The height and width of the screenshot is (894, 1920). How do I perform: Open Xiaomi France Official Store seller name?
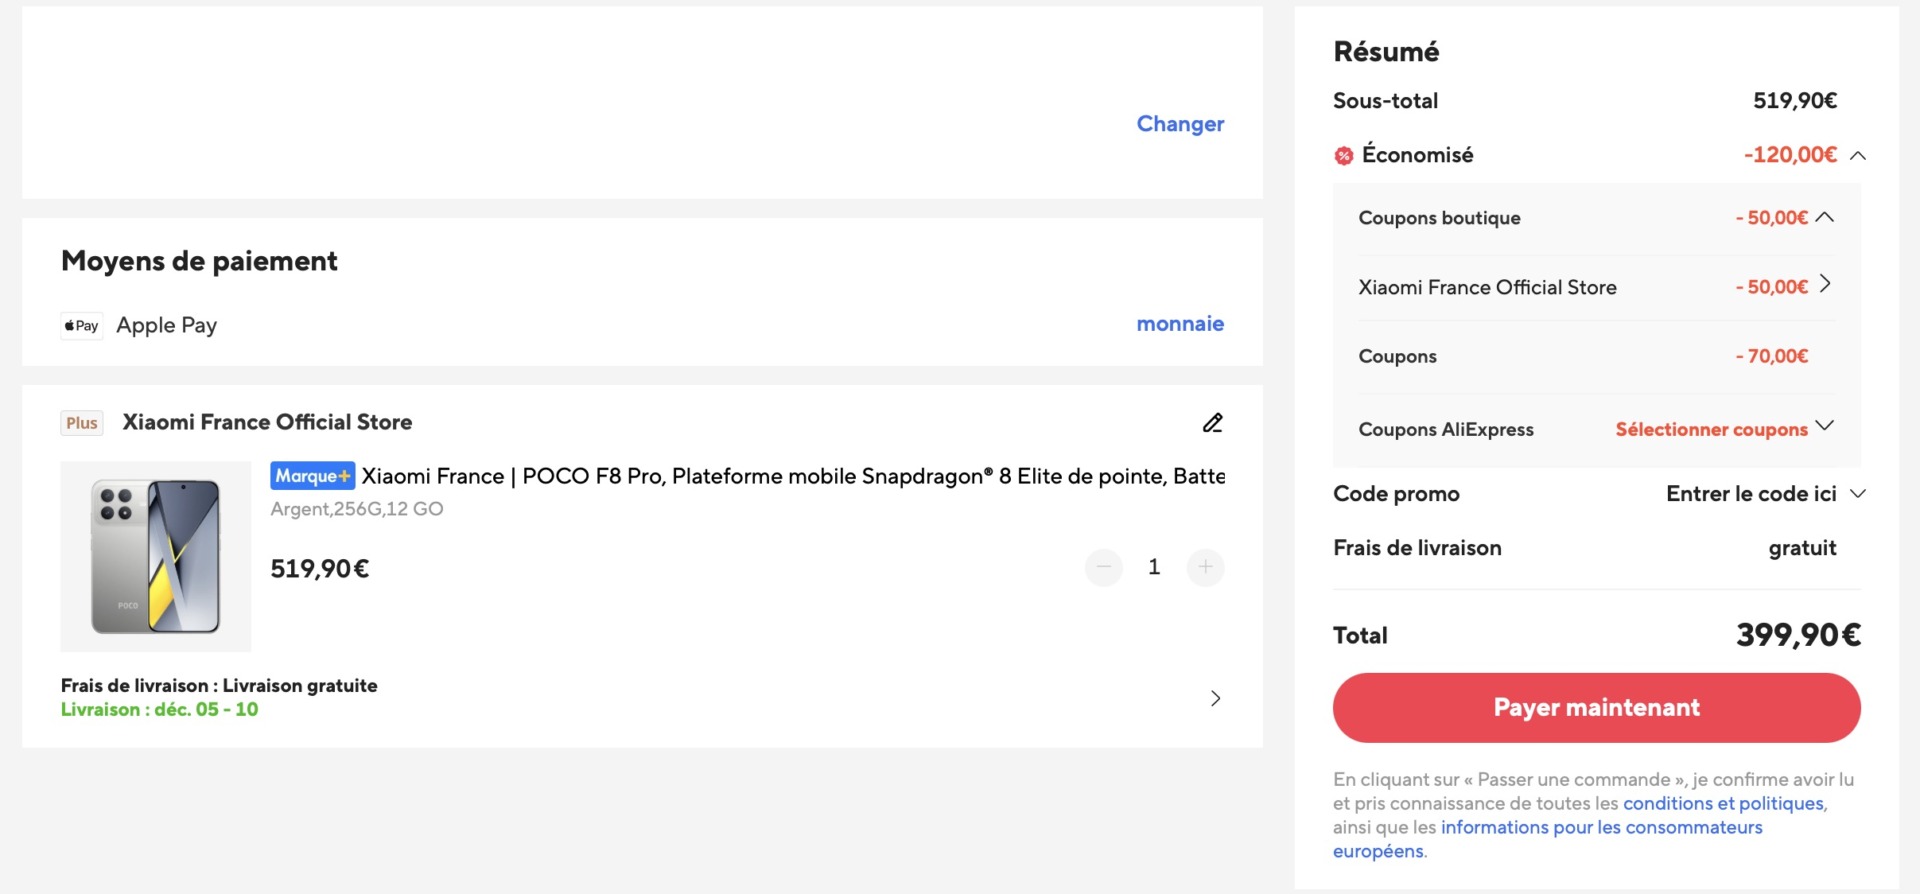pos(267,422)
